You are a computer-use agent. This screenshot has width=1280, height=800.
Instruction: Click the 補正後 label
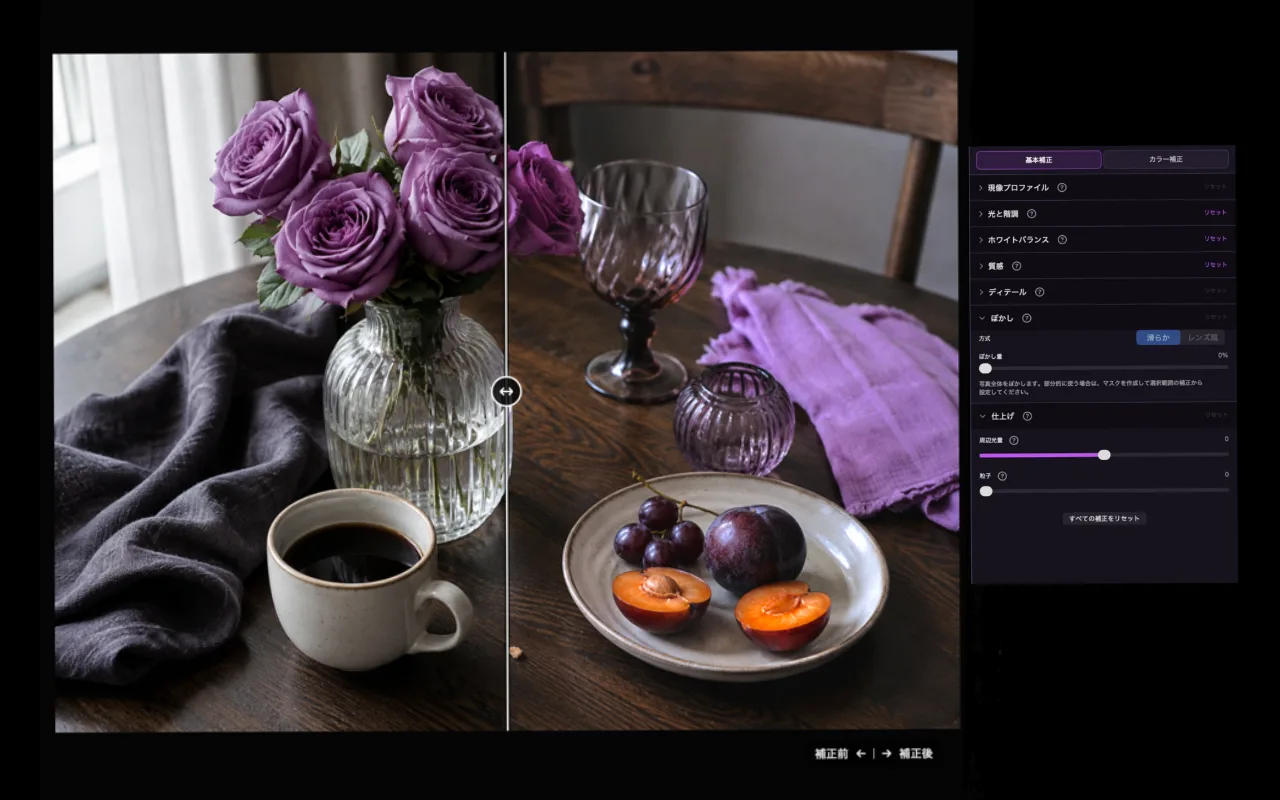coord(916,754)
